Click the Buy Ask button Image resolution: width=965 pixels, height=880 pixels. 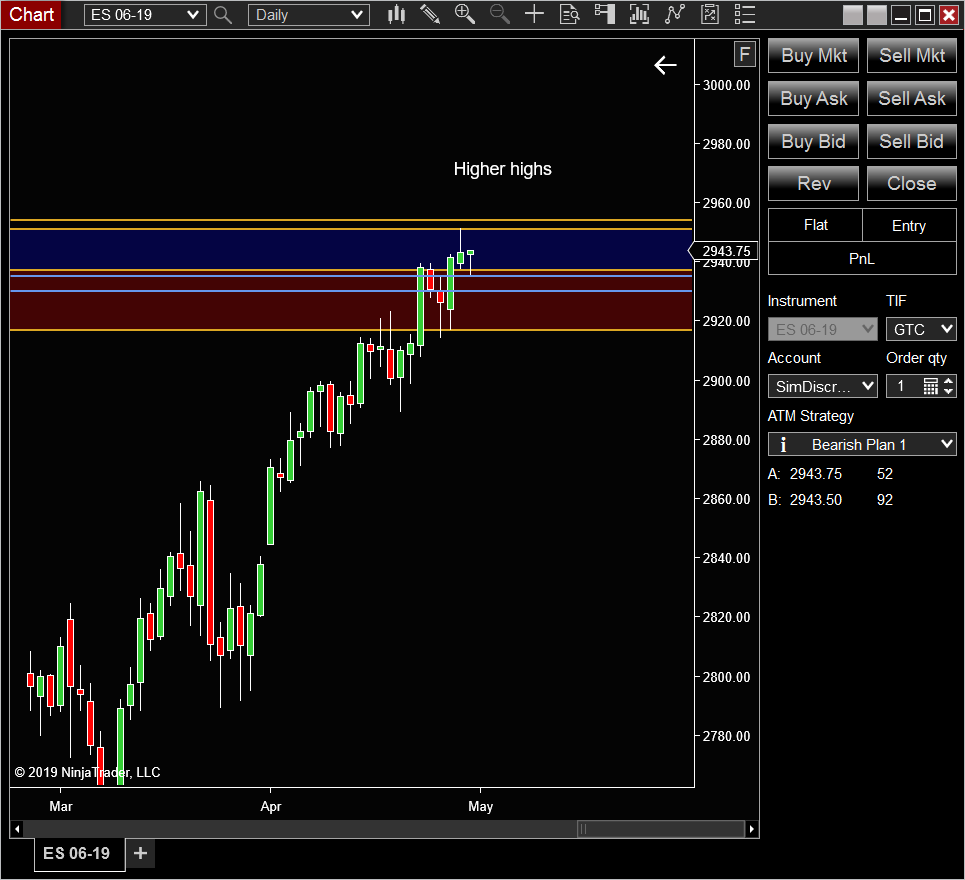[x=814, y=98]
